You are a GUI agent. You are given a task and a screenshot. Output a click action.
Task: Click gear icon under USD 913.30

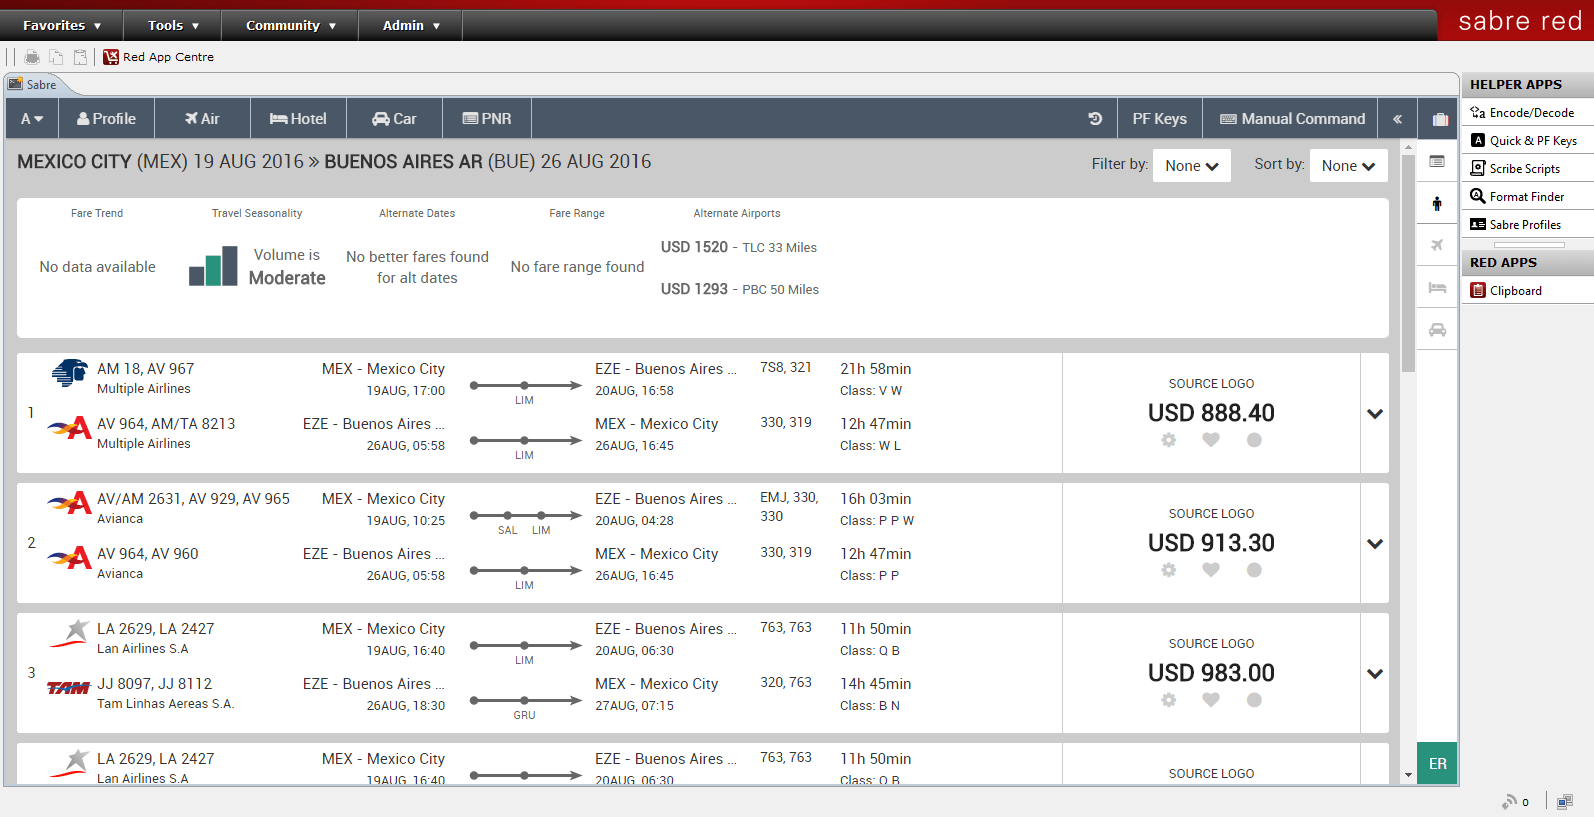coord(1168,570)
